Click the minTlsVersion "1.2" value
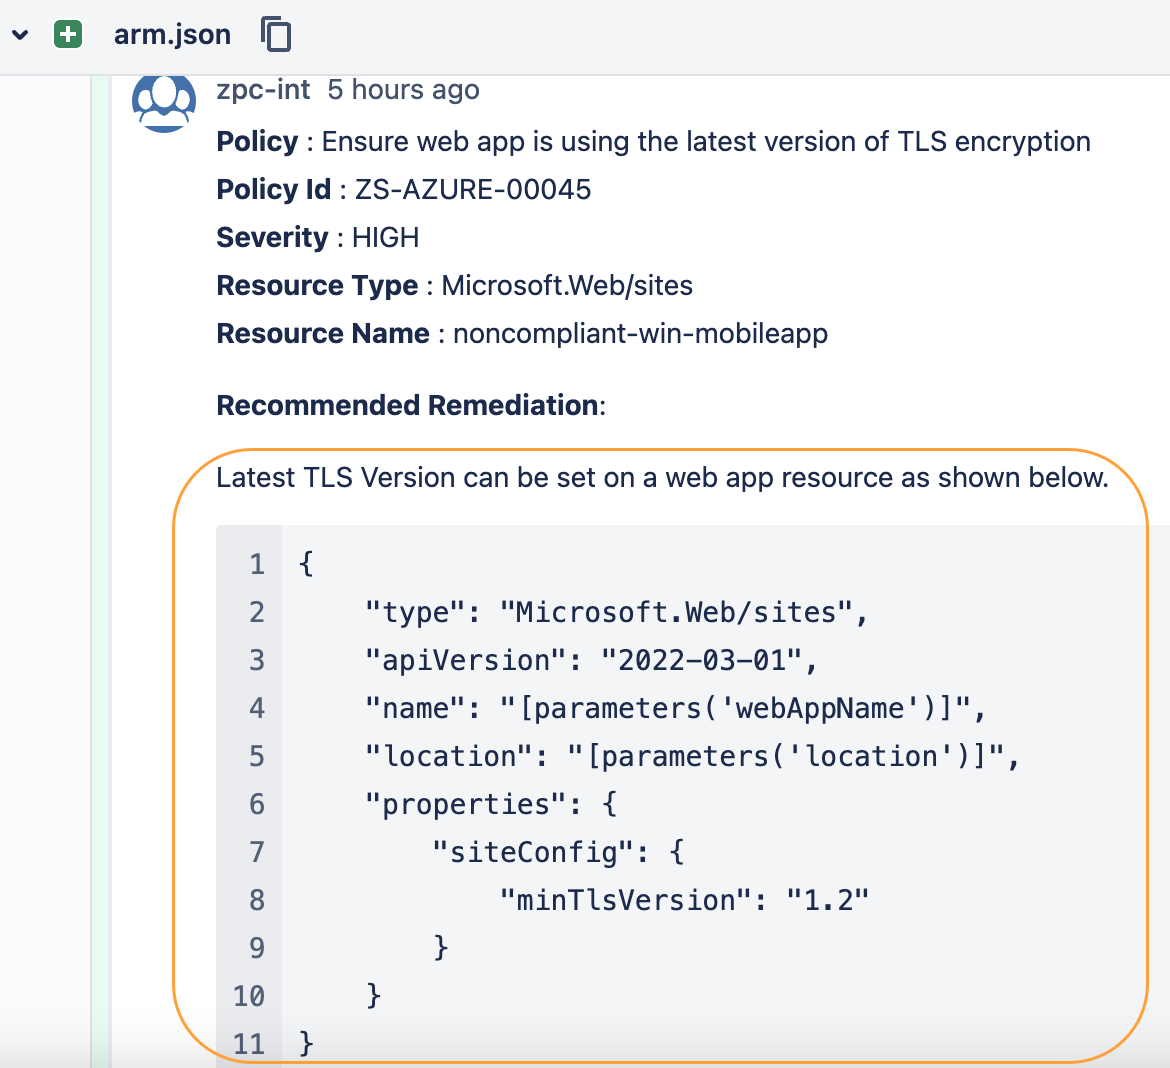This screenshot has height=1068, width=1170. (x=827, y=900)
